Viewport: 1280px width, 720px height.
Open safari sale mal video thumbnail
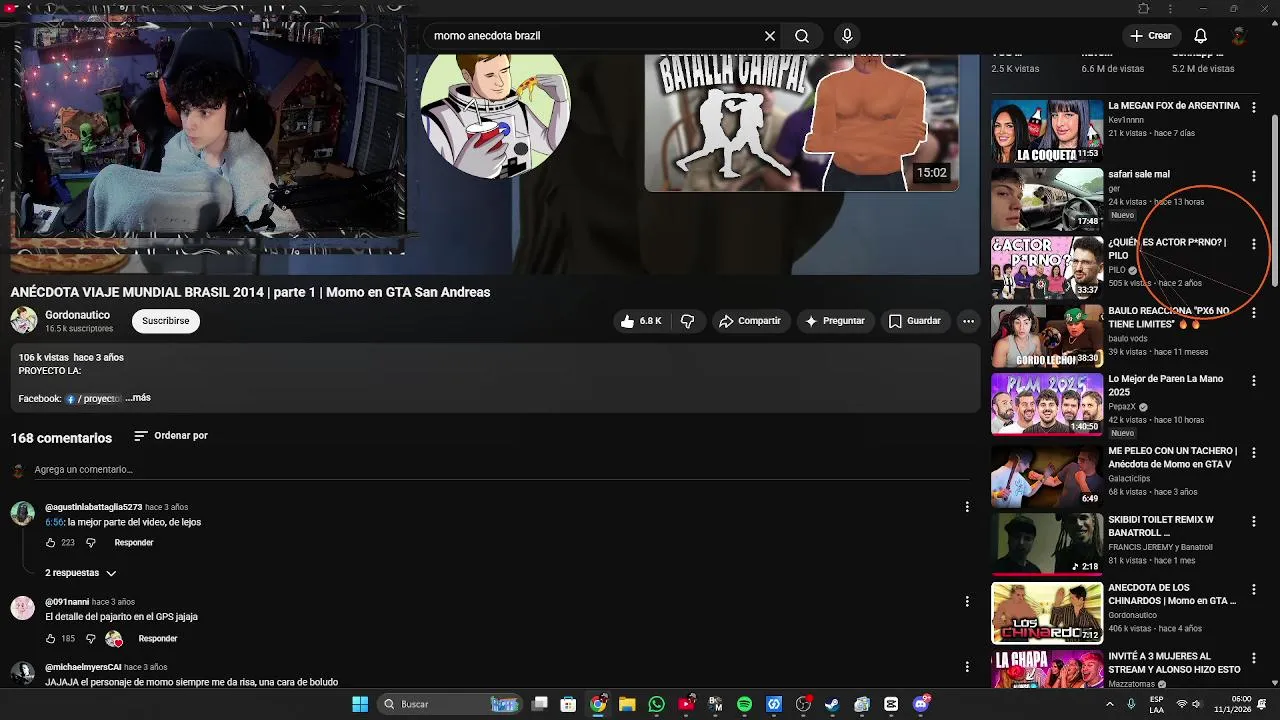pyautogui.click(x=1047, y=199)
